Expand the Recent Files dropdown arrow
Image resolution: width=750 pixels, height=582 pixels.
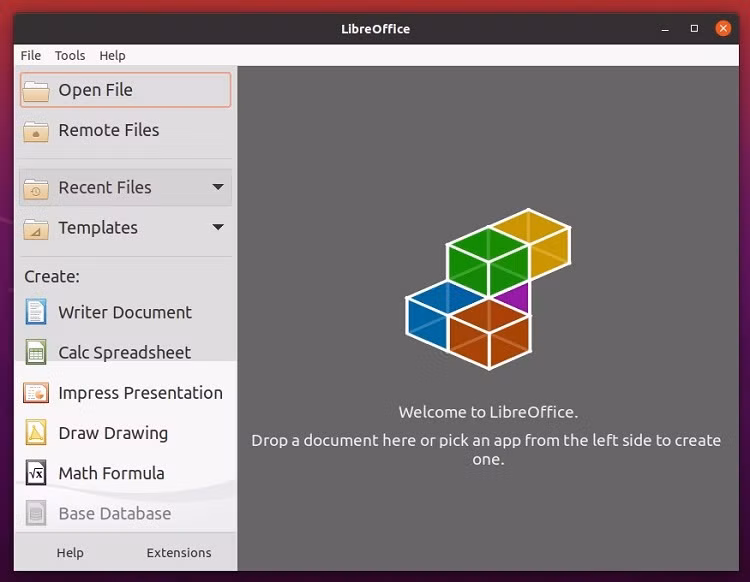218,187
